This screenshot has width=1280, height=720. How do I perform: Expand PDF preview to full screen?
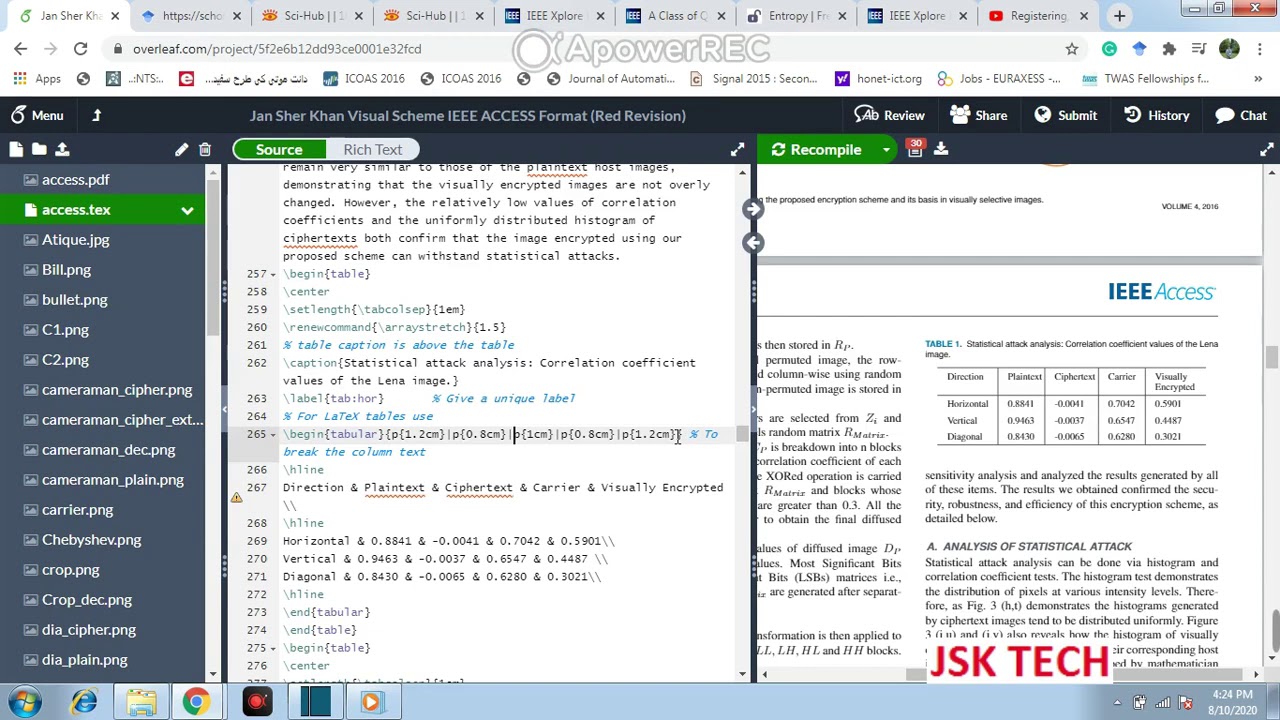point(1267,149)
